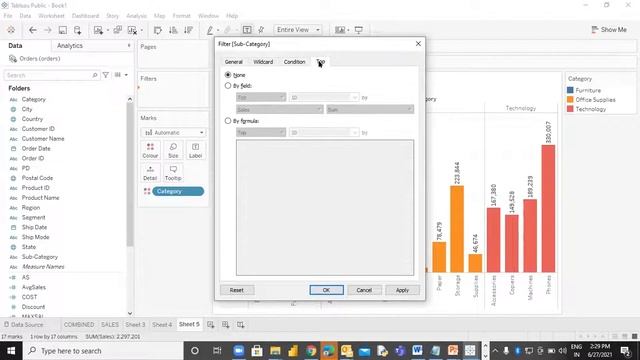This screenshot has width=640, height=360.
Task: Open the Entire View fit dropdown
Action: 298,30
